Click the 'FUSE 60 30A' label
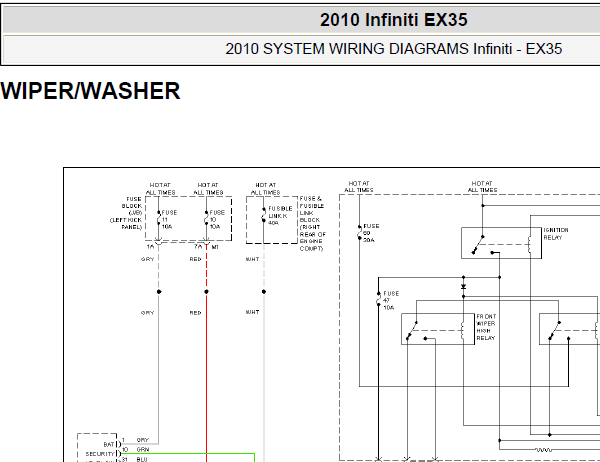This screenshot has height=462, width=600. tap(371, 233)
